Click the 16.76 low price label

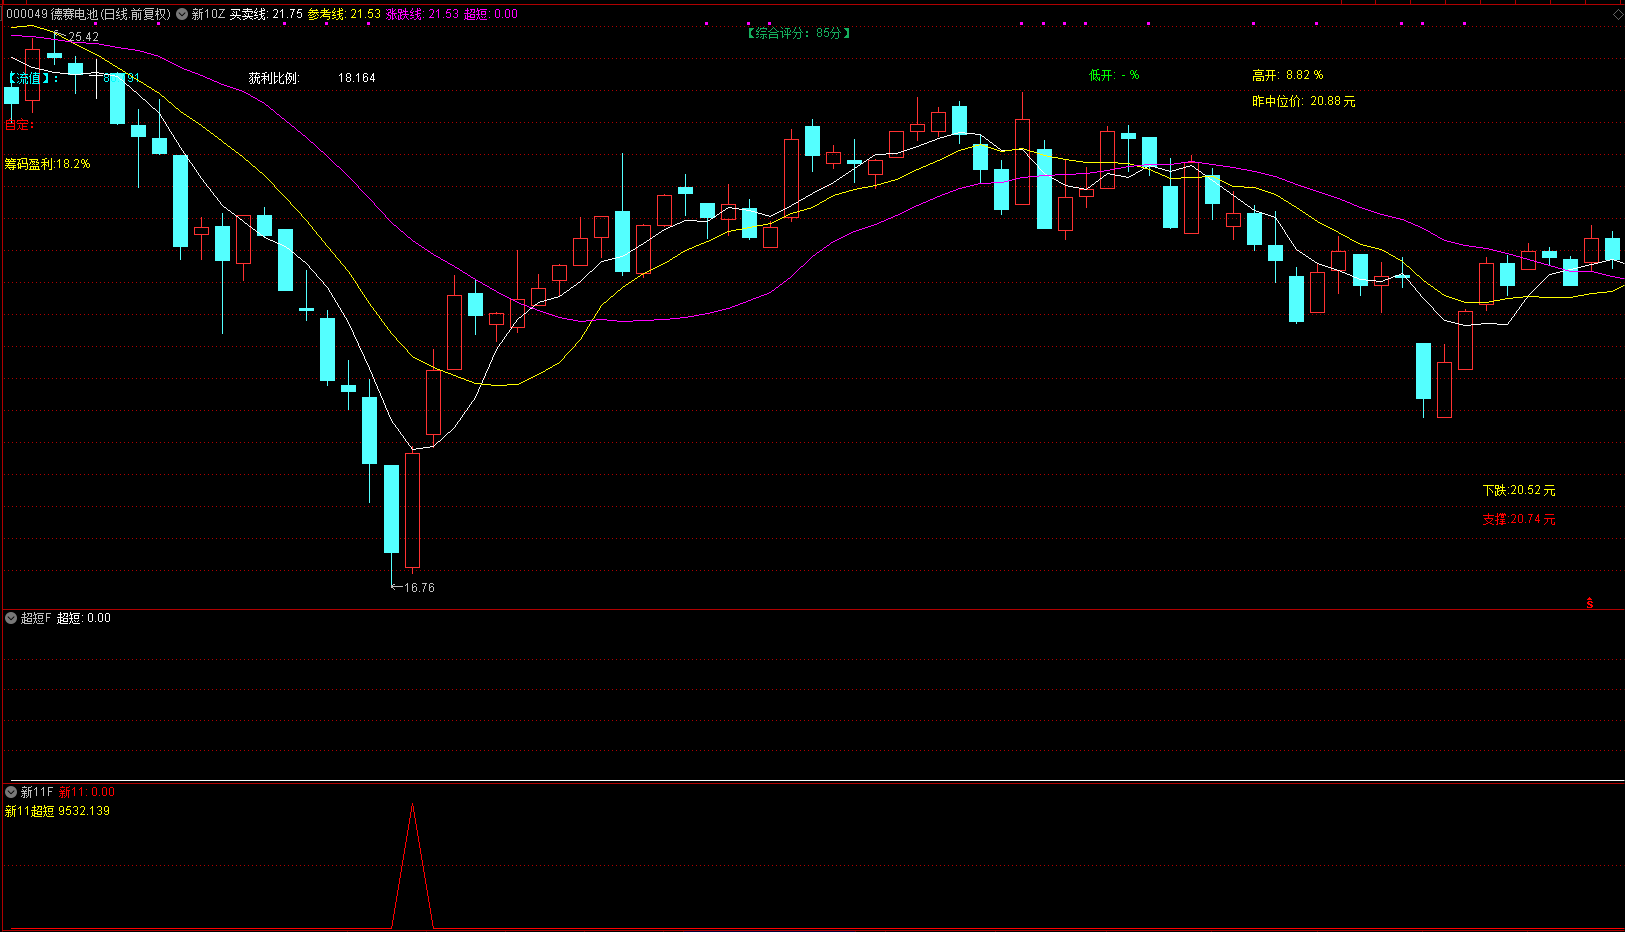pyautogui.click(x=419, y=588)
